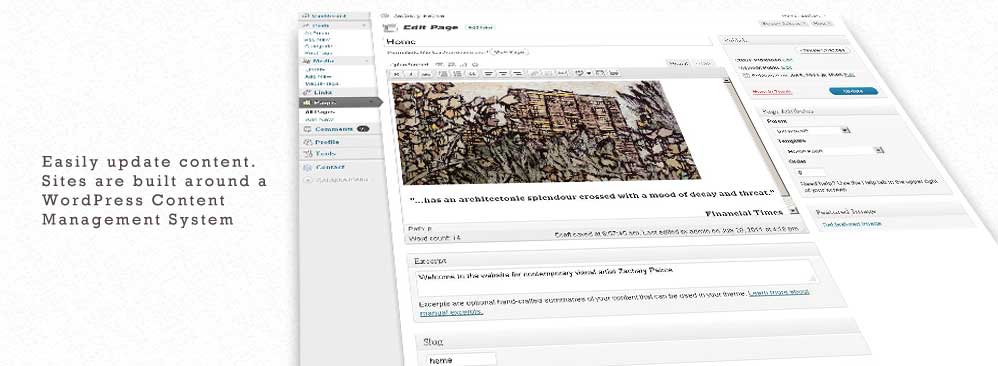Toggle bold formatting in editor toolbar
This screenshot has height=366, width=998.
397,74
